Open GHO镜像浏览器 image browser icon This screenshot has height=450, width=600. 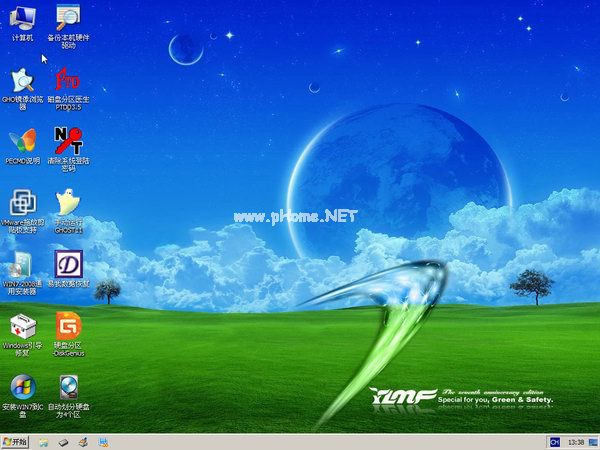tap(22, 80)
